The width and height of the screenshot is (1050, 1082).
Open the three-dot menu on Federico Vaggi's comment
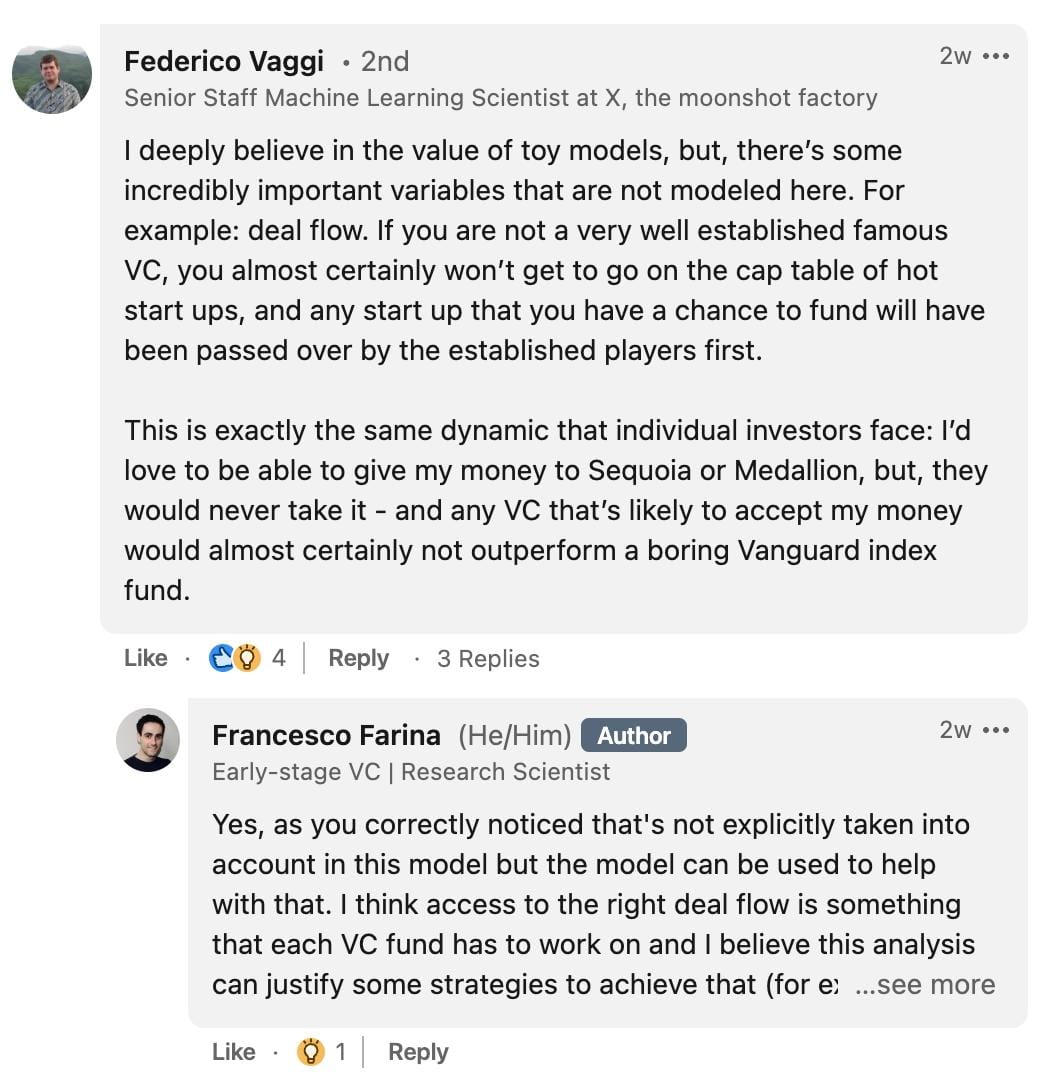pyautogui.click(x=996, y=57)
